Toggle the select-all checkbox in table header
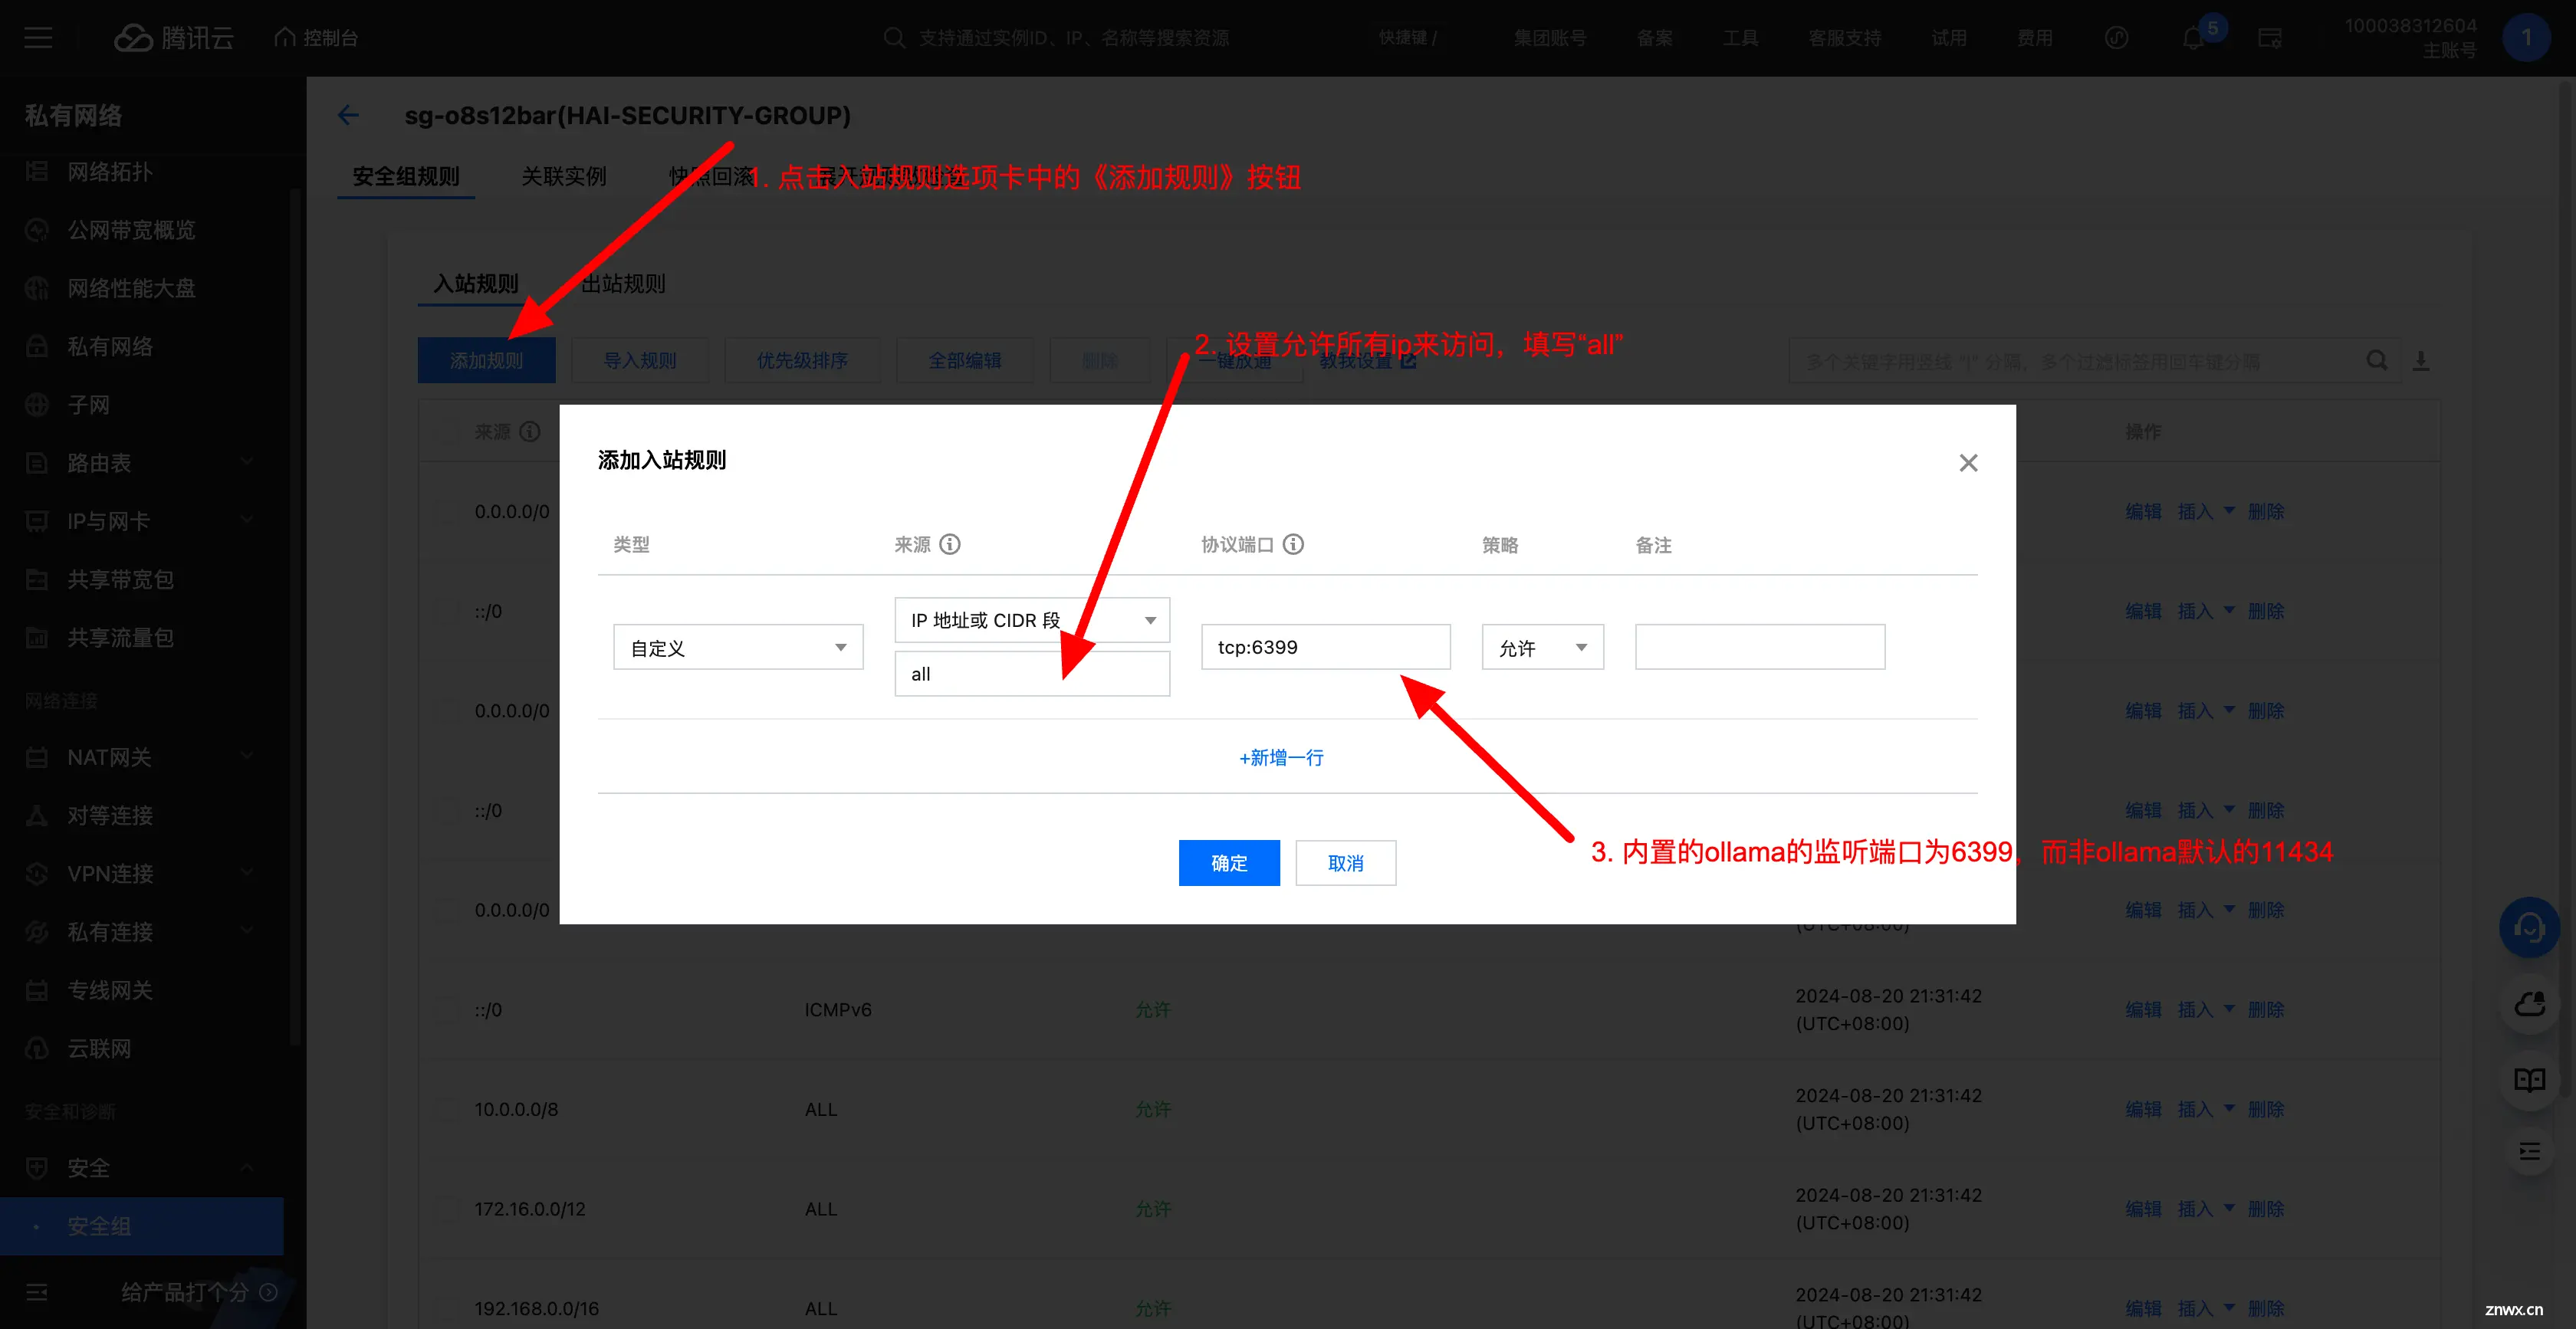The height and width of the screenshot is (1329, 2576). tap(447, 432)
